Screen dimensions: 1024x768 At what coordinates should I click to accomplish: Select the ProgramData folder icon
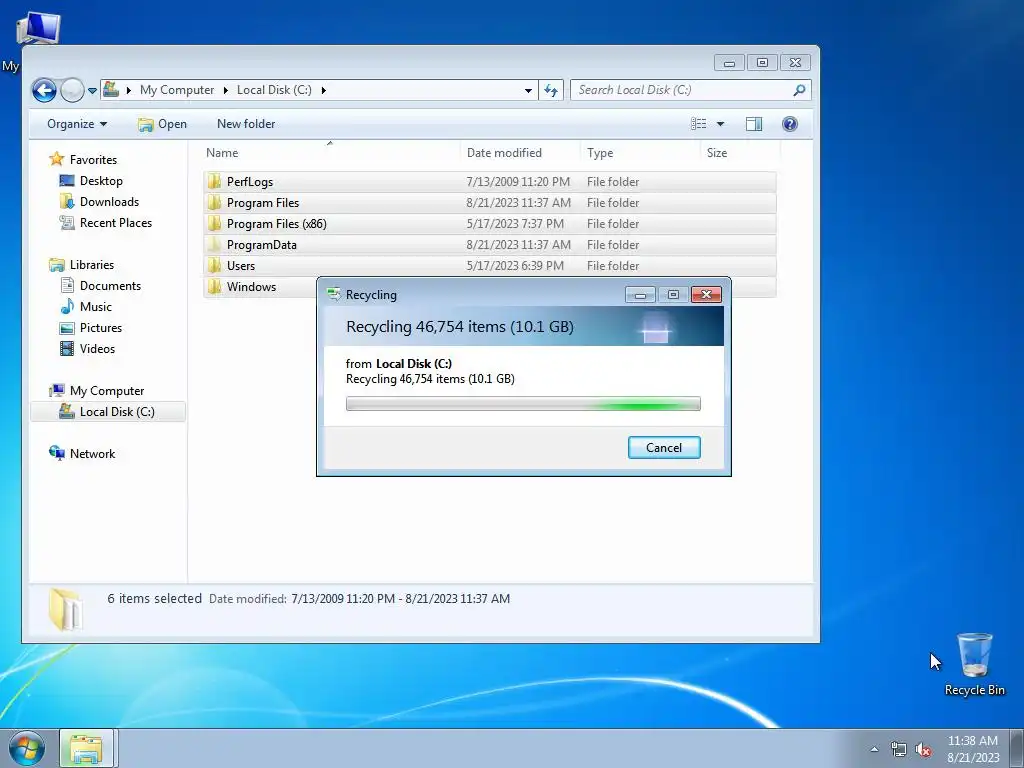214,244
